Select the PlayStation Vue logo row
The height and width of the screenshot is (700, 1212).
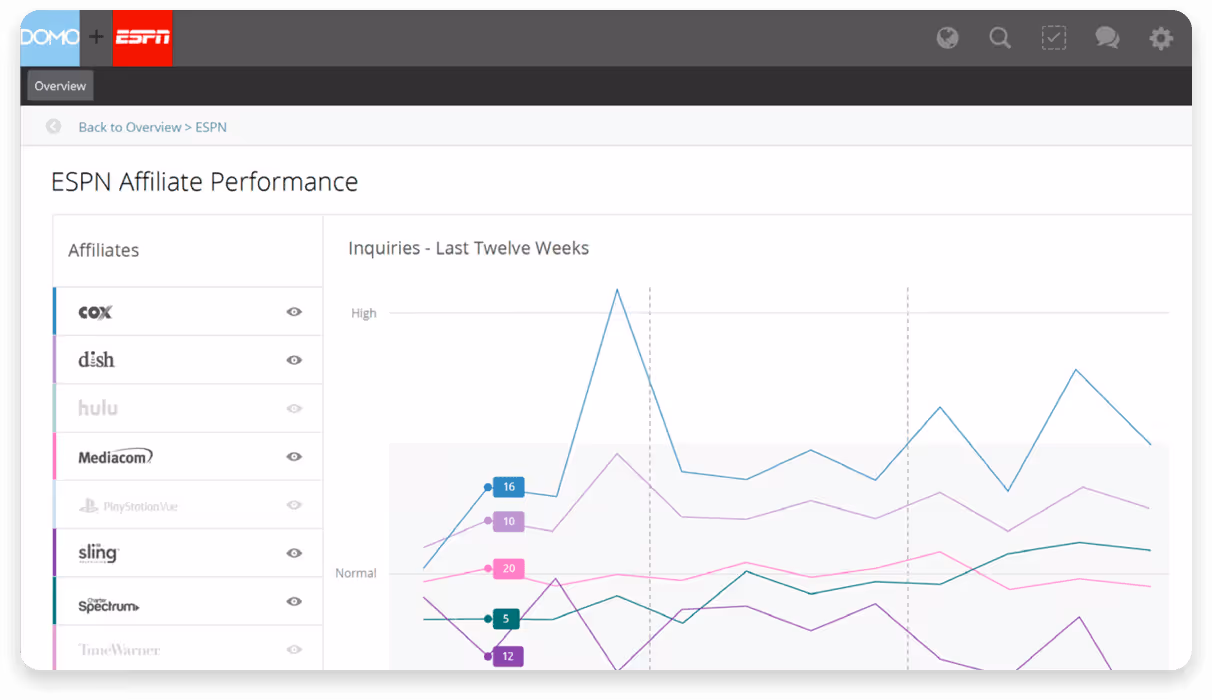[188, 505]
